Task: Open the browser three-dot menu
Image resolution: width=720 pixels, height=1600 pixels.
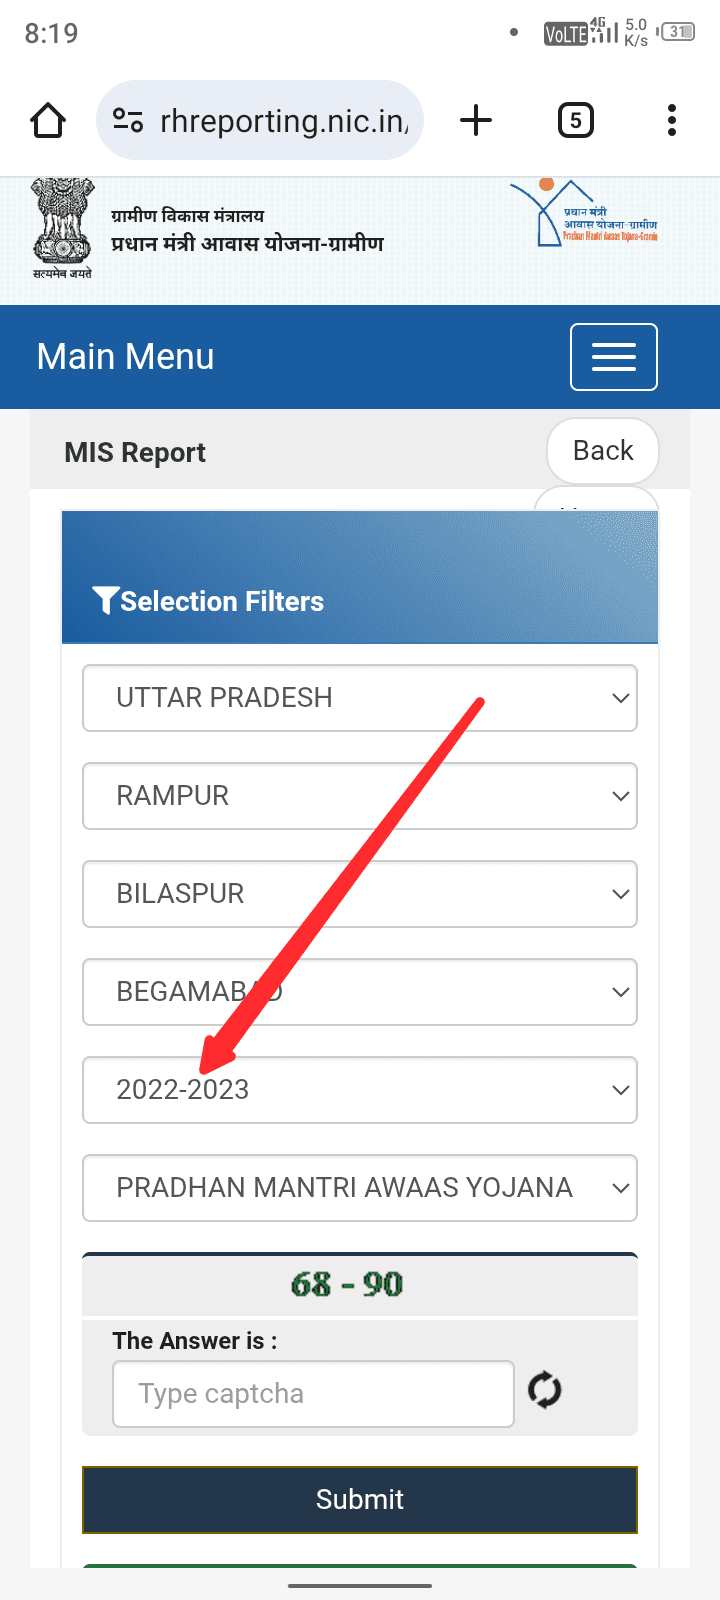Action: click(672, 121)
